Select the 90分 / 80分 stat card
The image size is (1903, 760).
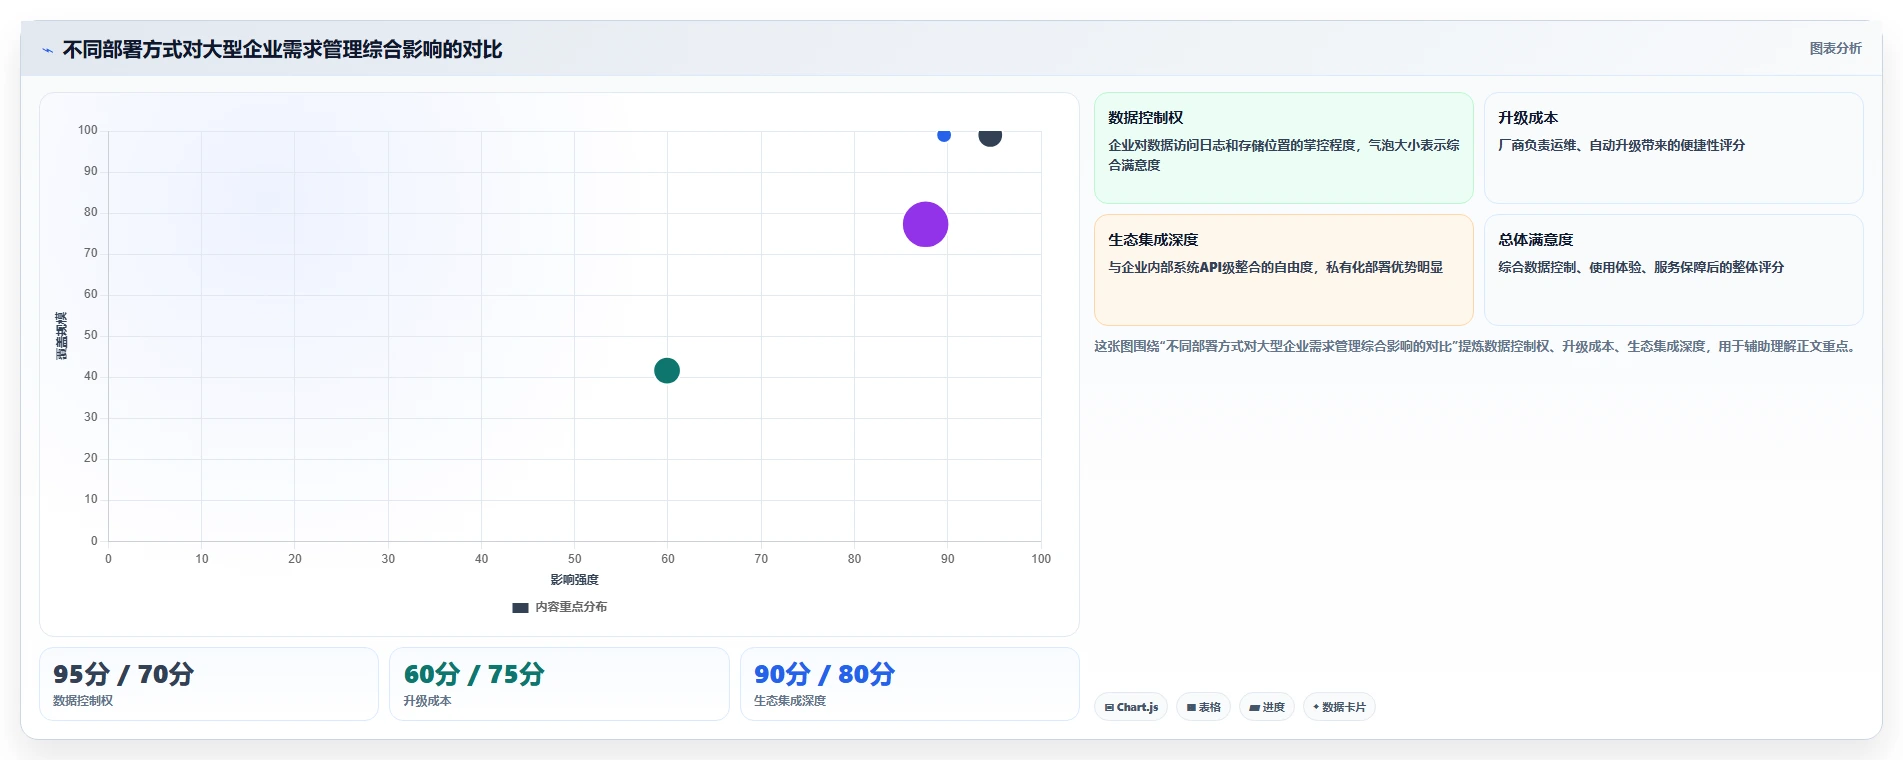point(910,684)
